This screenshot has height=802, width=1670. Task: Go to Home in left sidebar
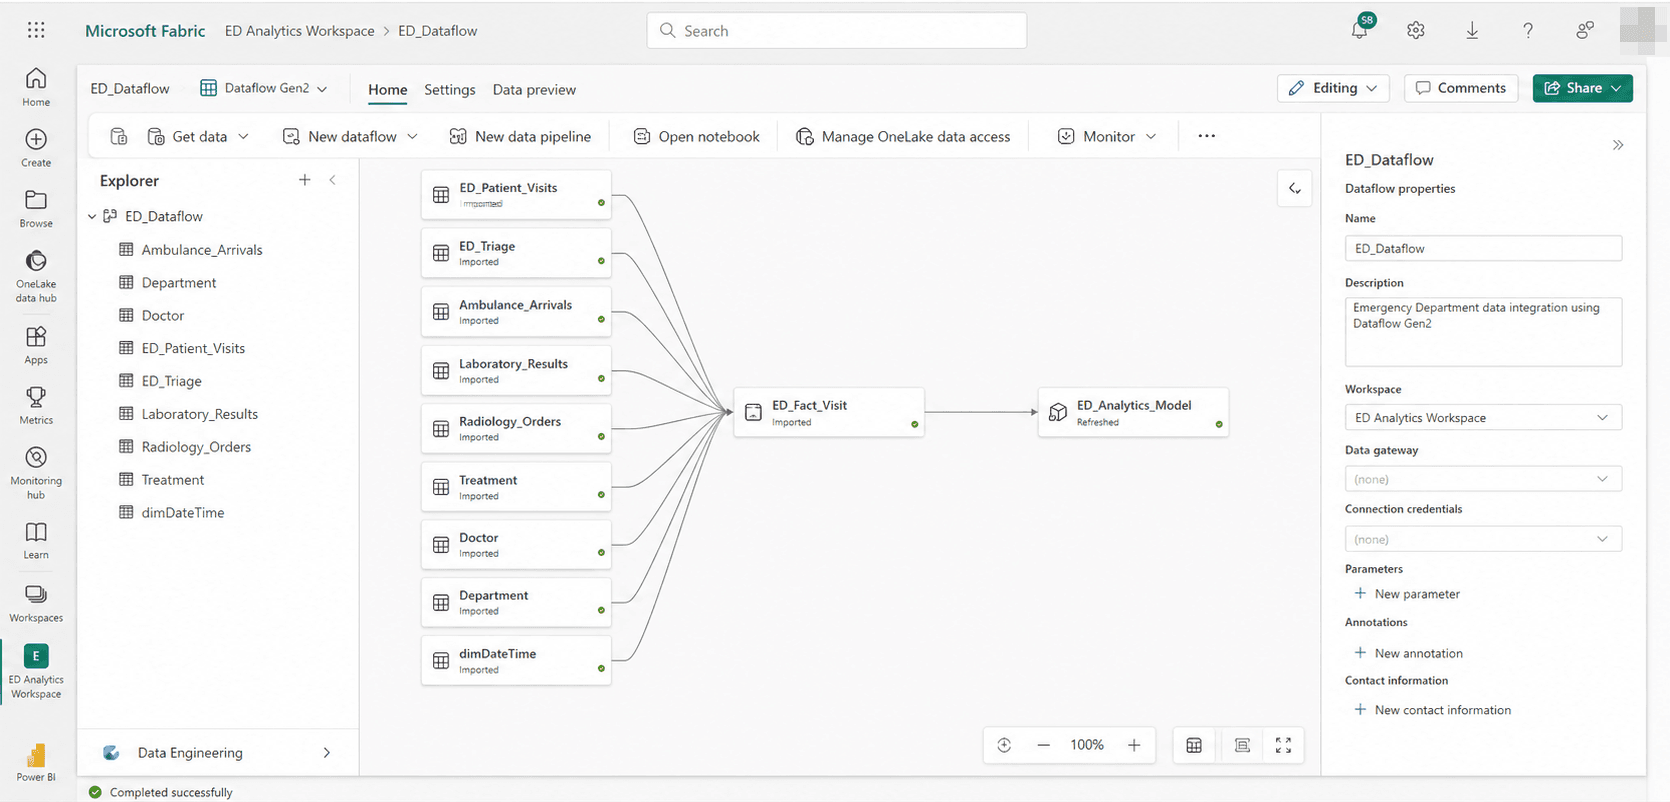pos(36,87)
